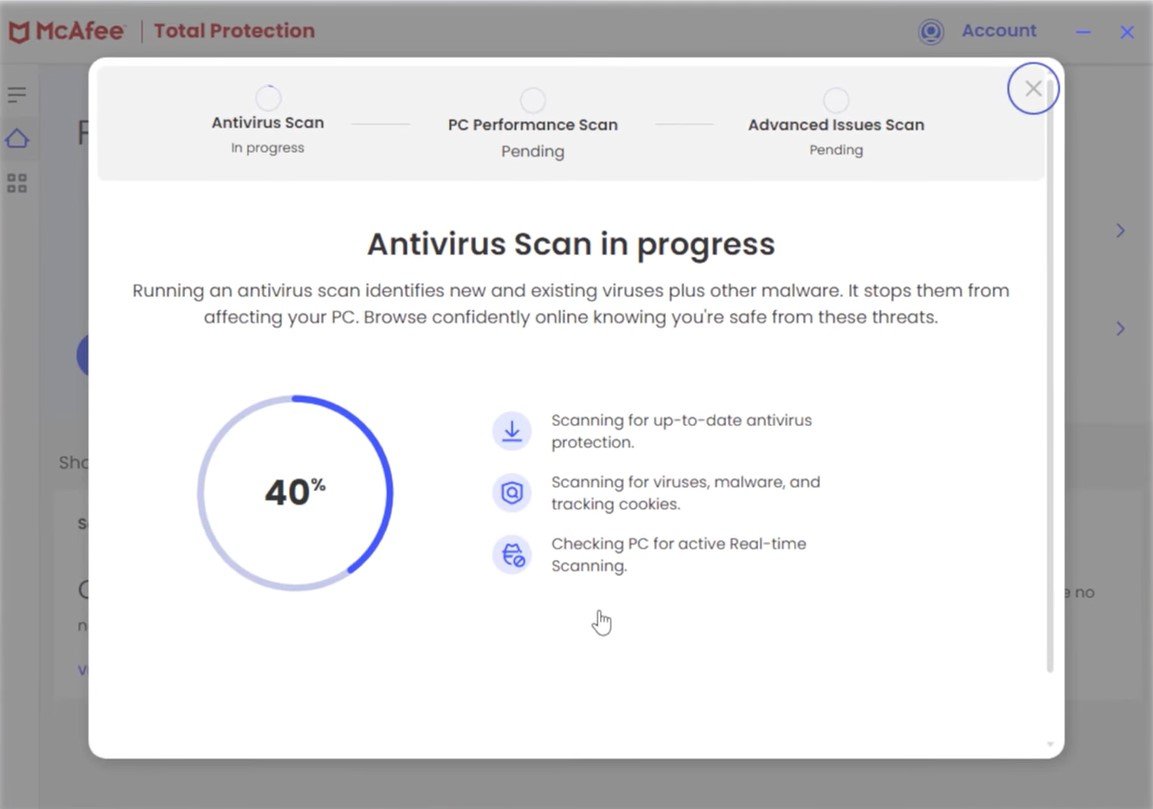Expand the upper right chevron arrow
Screen dimensions: 1153x809
[1121, 231]
